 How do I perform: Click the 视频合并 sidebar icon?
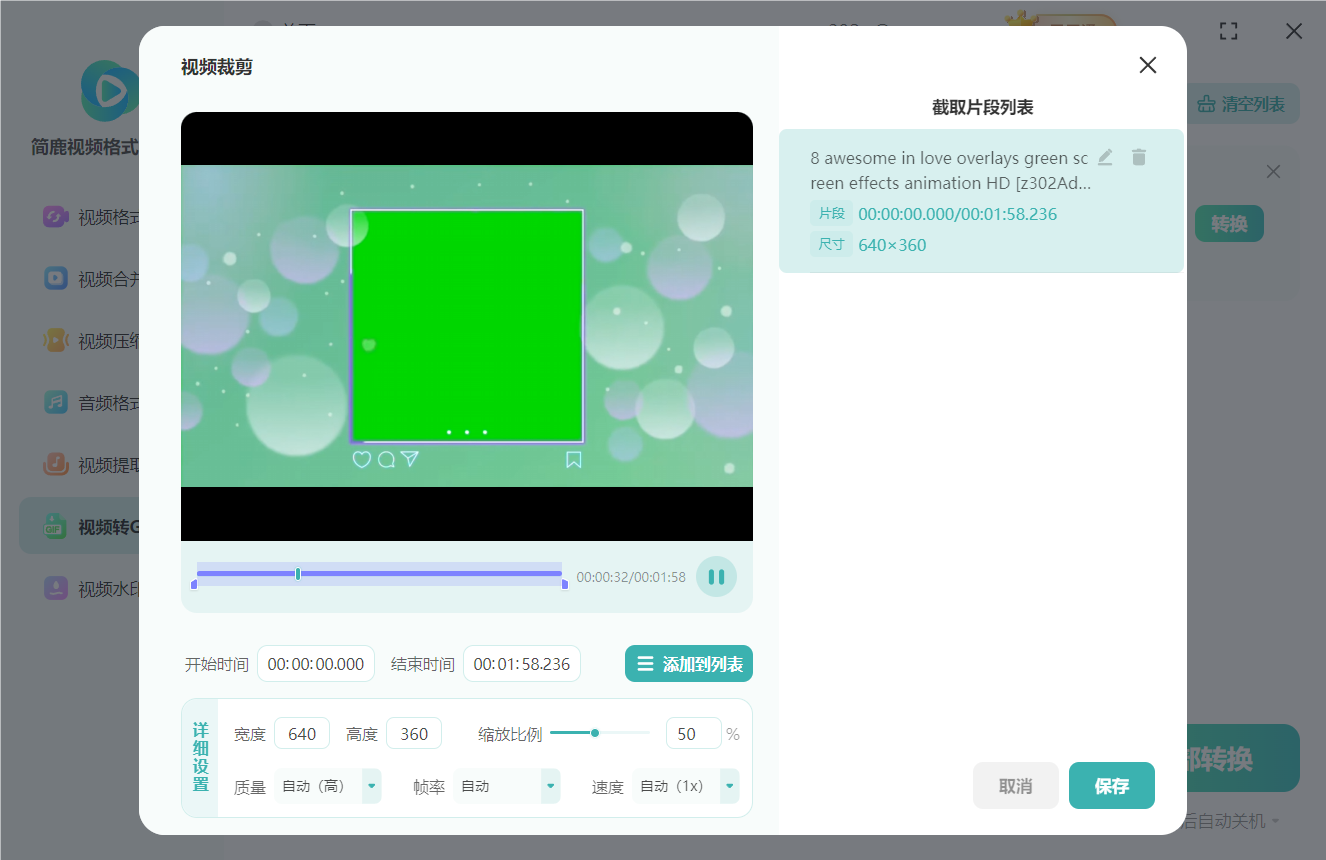click(56, 279)
